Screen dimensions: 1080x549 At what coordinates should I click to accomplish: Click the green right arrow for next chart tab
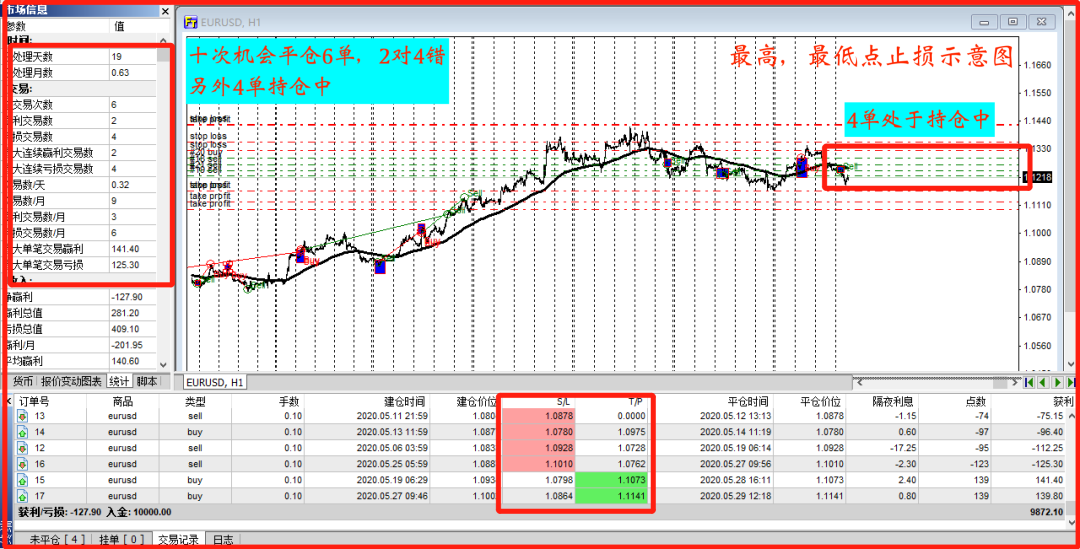[1057, 382]
